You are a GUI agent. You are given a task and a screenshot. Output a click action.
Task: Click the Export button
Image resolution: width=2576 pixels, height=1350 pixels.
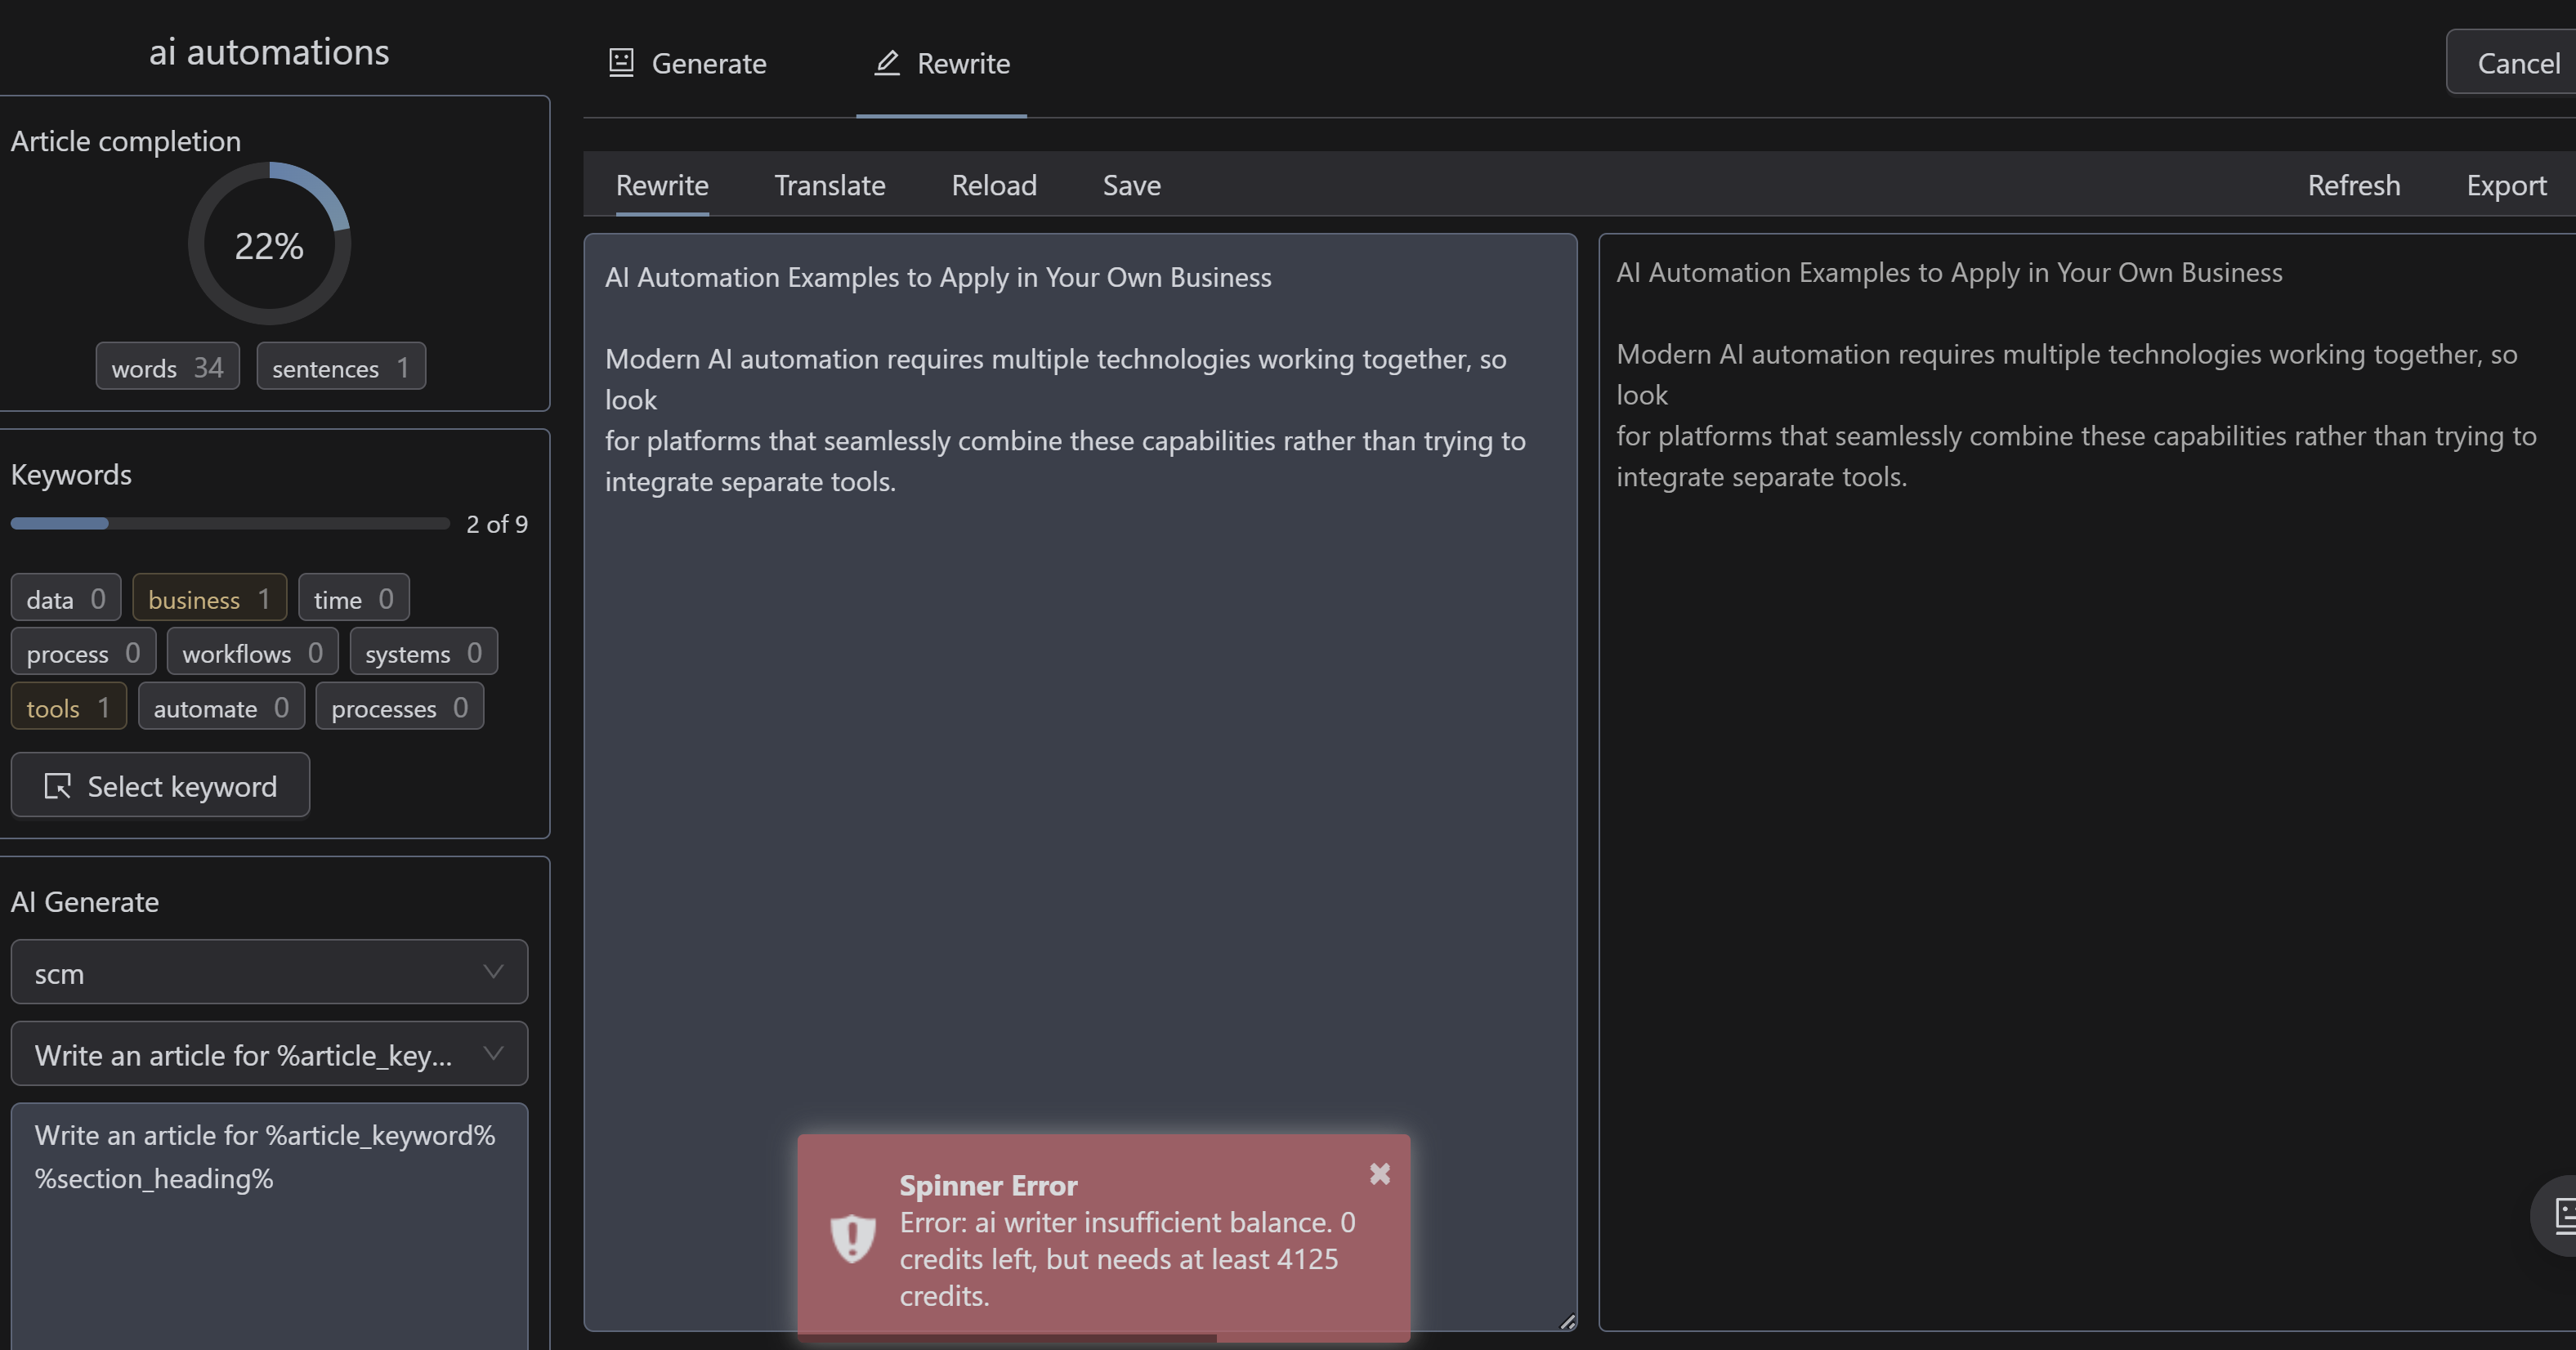pos(2505,185)
